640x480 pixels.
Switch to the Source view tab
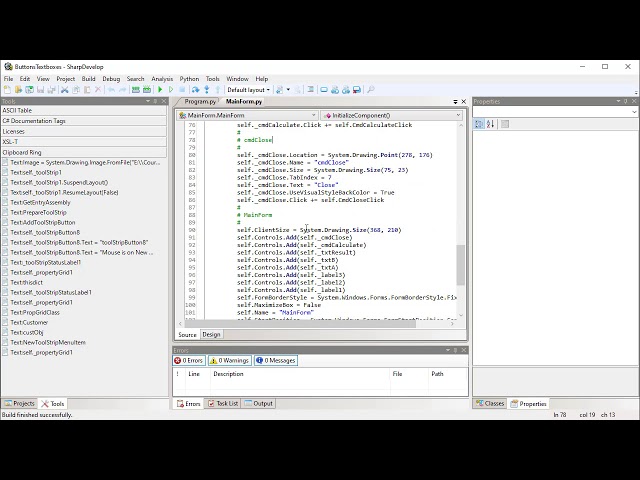tap(187, 335)
